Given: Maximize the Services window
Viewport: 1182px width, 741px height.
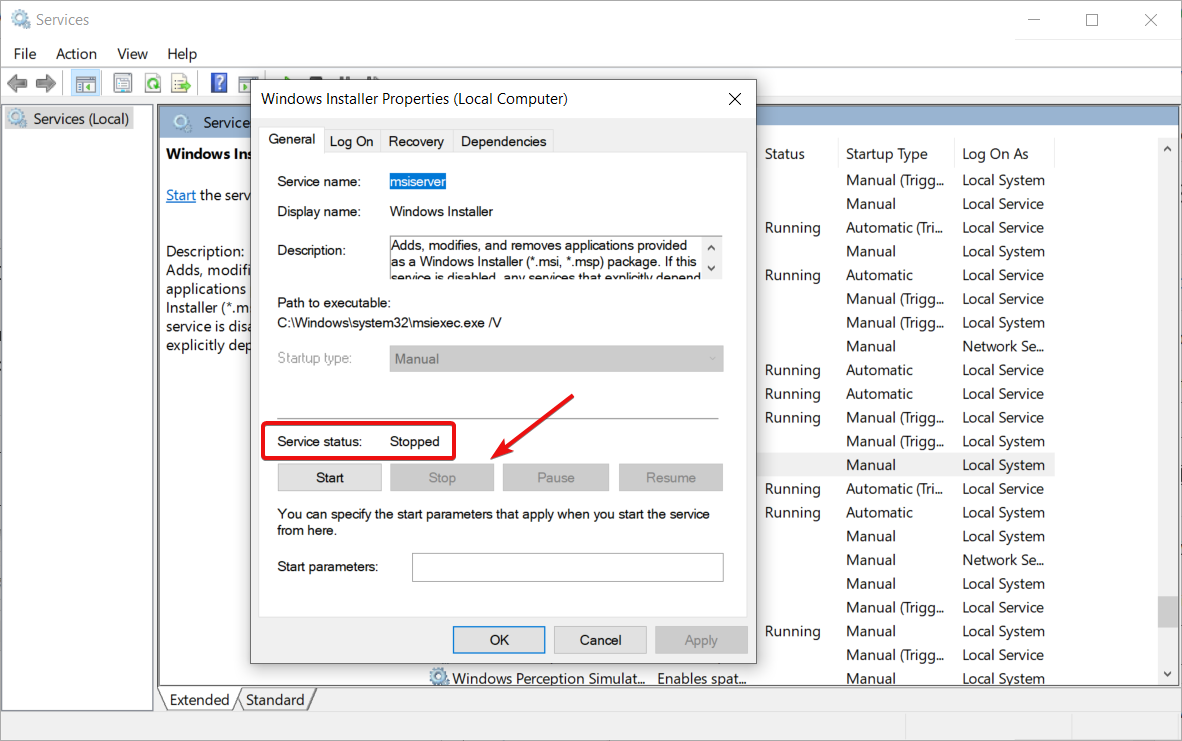Looking at the screenshot, I should [x=1092, y=20].
